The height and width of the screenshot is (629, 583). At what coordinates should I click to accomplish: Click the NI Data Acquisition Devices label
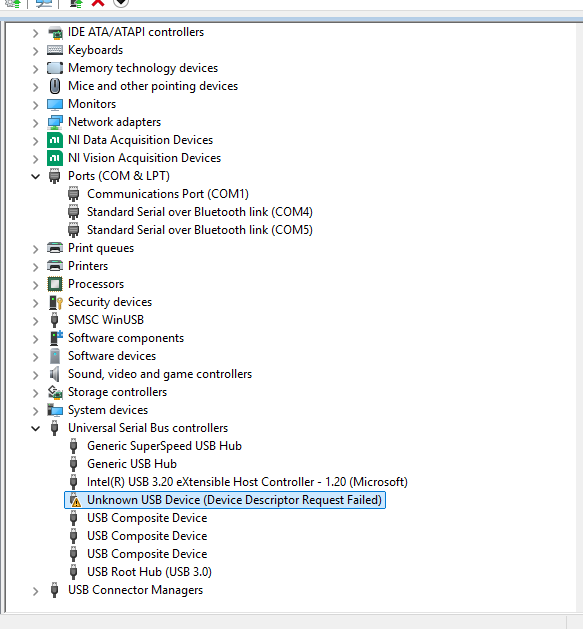[x=140, y=140]
